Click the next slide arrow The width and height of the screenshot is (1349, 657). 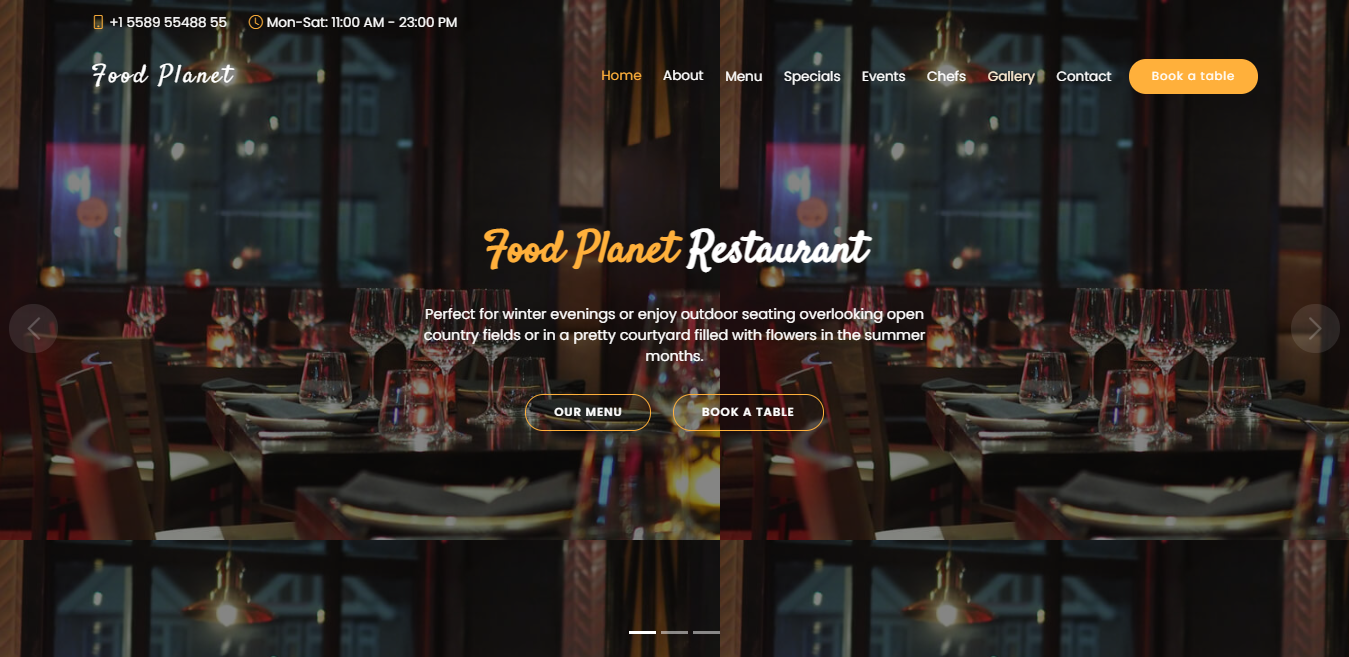tap(1315, 328)
